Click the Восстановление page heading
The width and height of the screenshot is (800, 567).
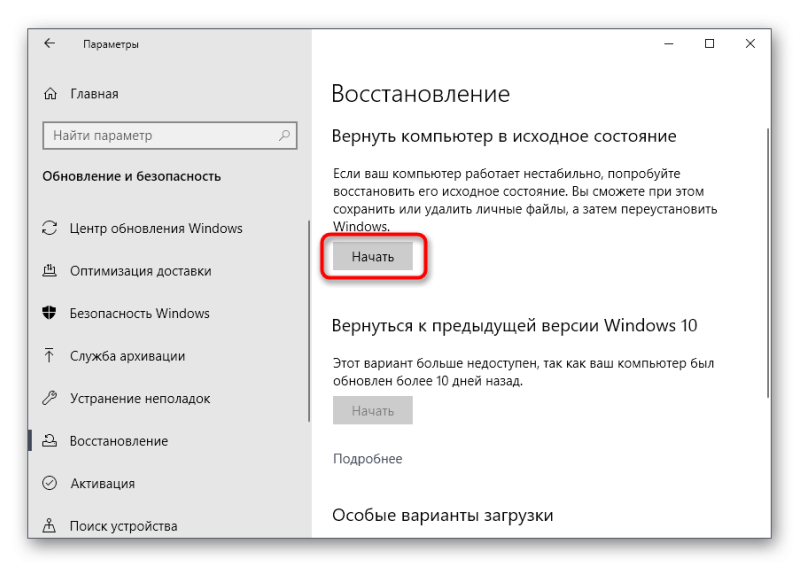pyautogui.click(x=420, y=94)
